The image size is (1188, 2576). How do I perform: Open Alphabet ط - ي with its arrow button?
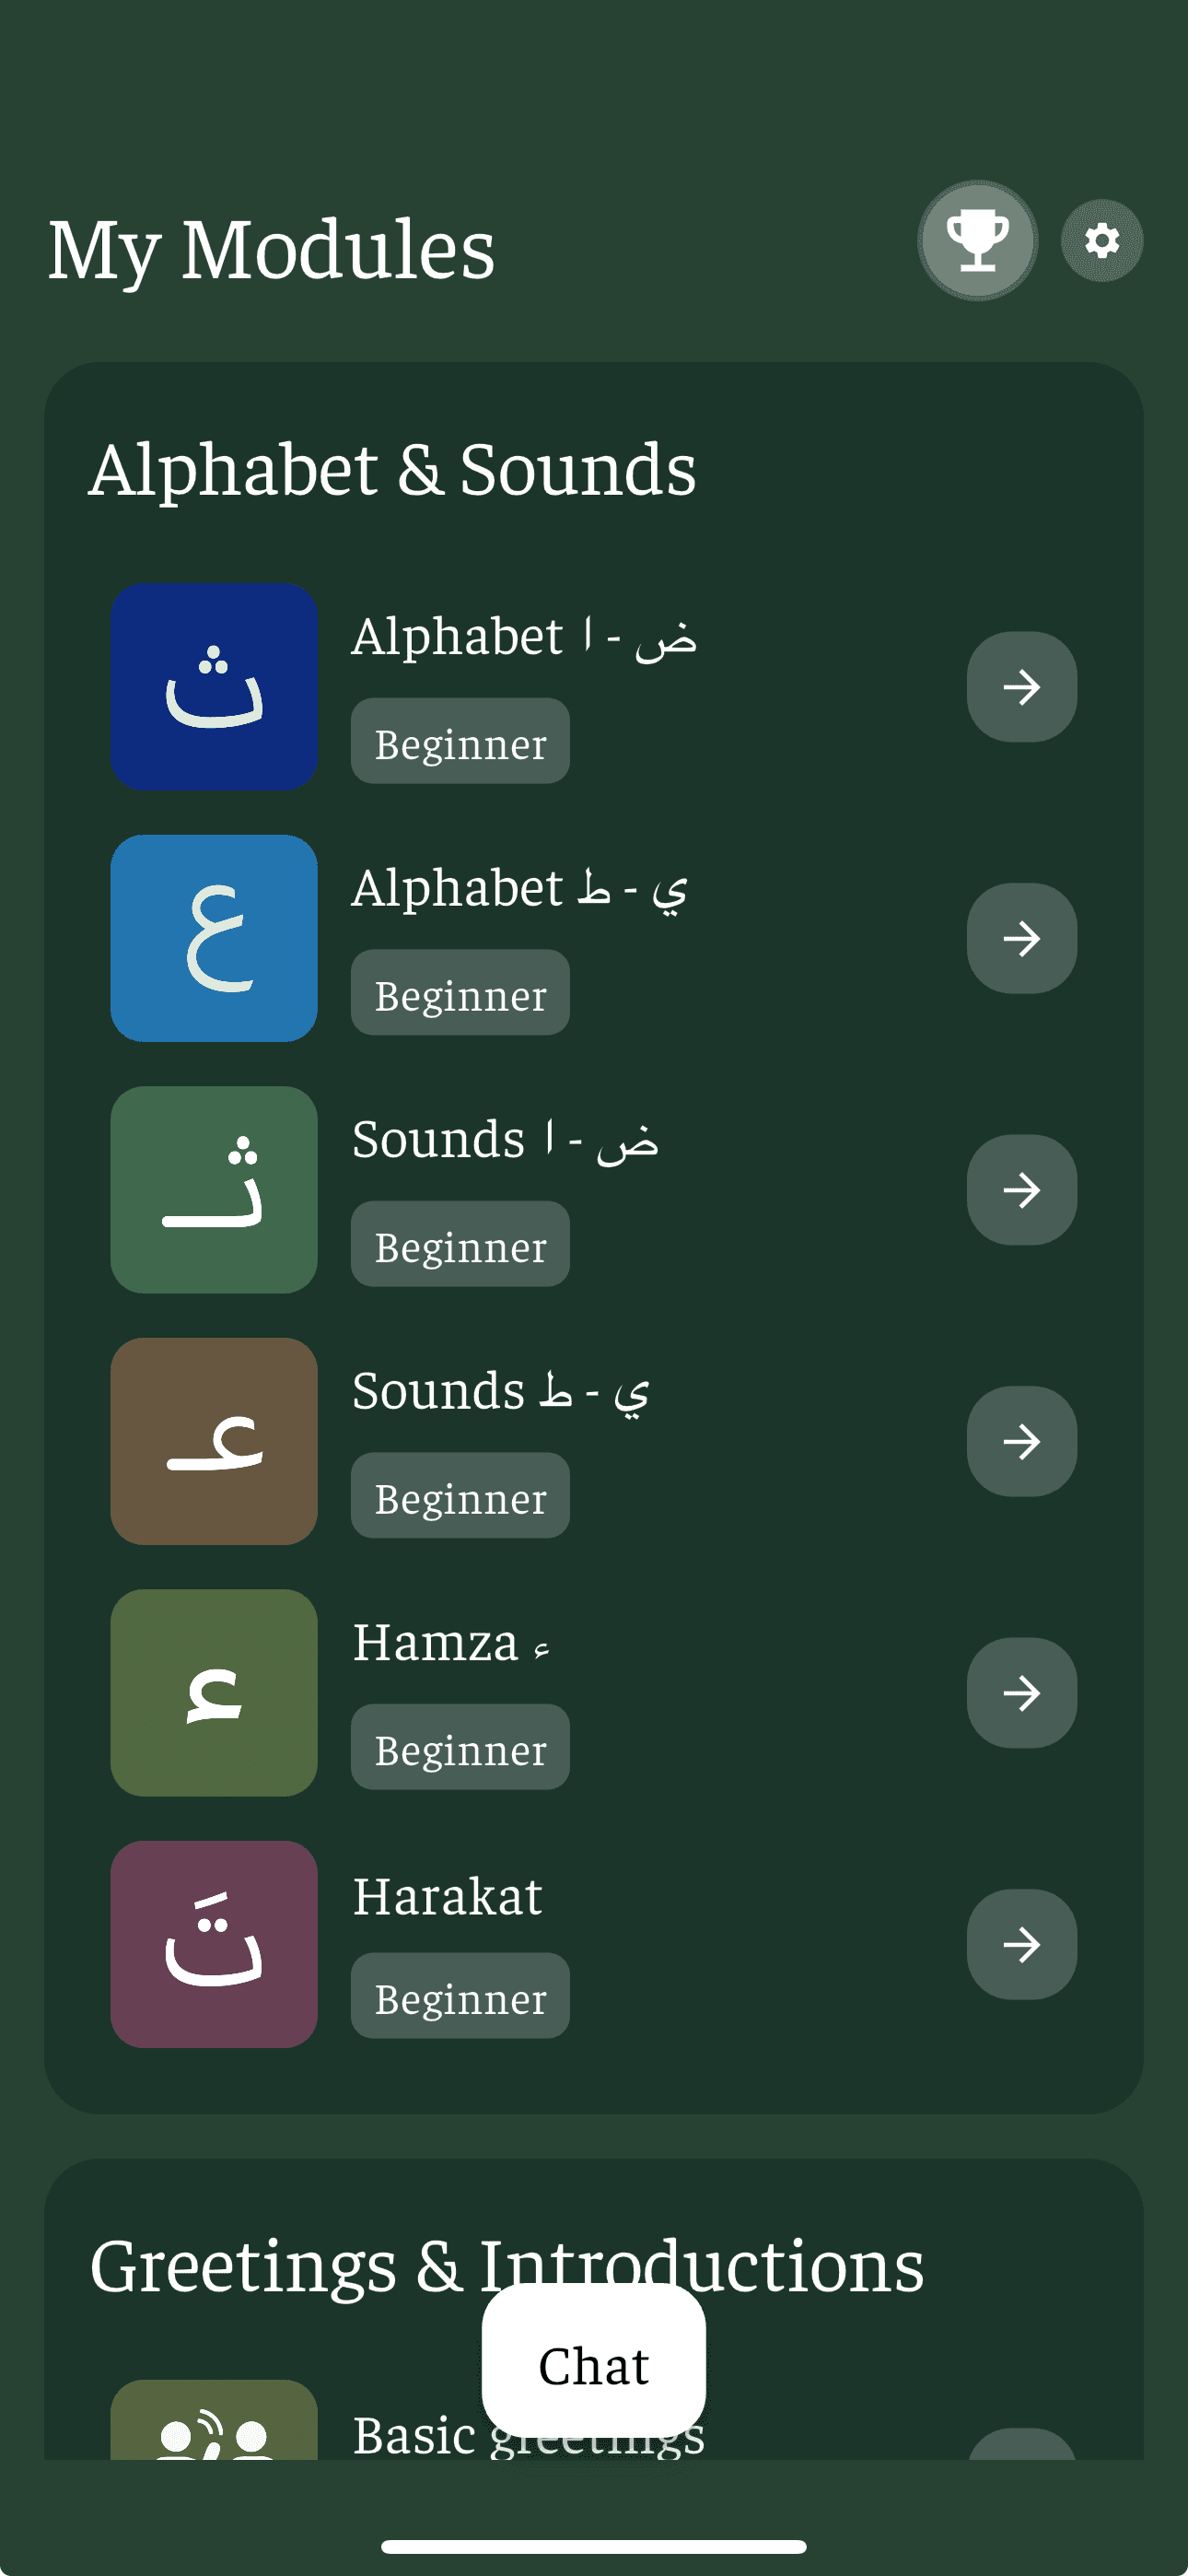[x=1021, y=938]
